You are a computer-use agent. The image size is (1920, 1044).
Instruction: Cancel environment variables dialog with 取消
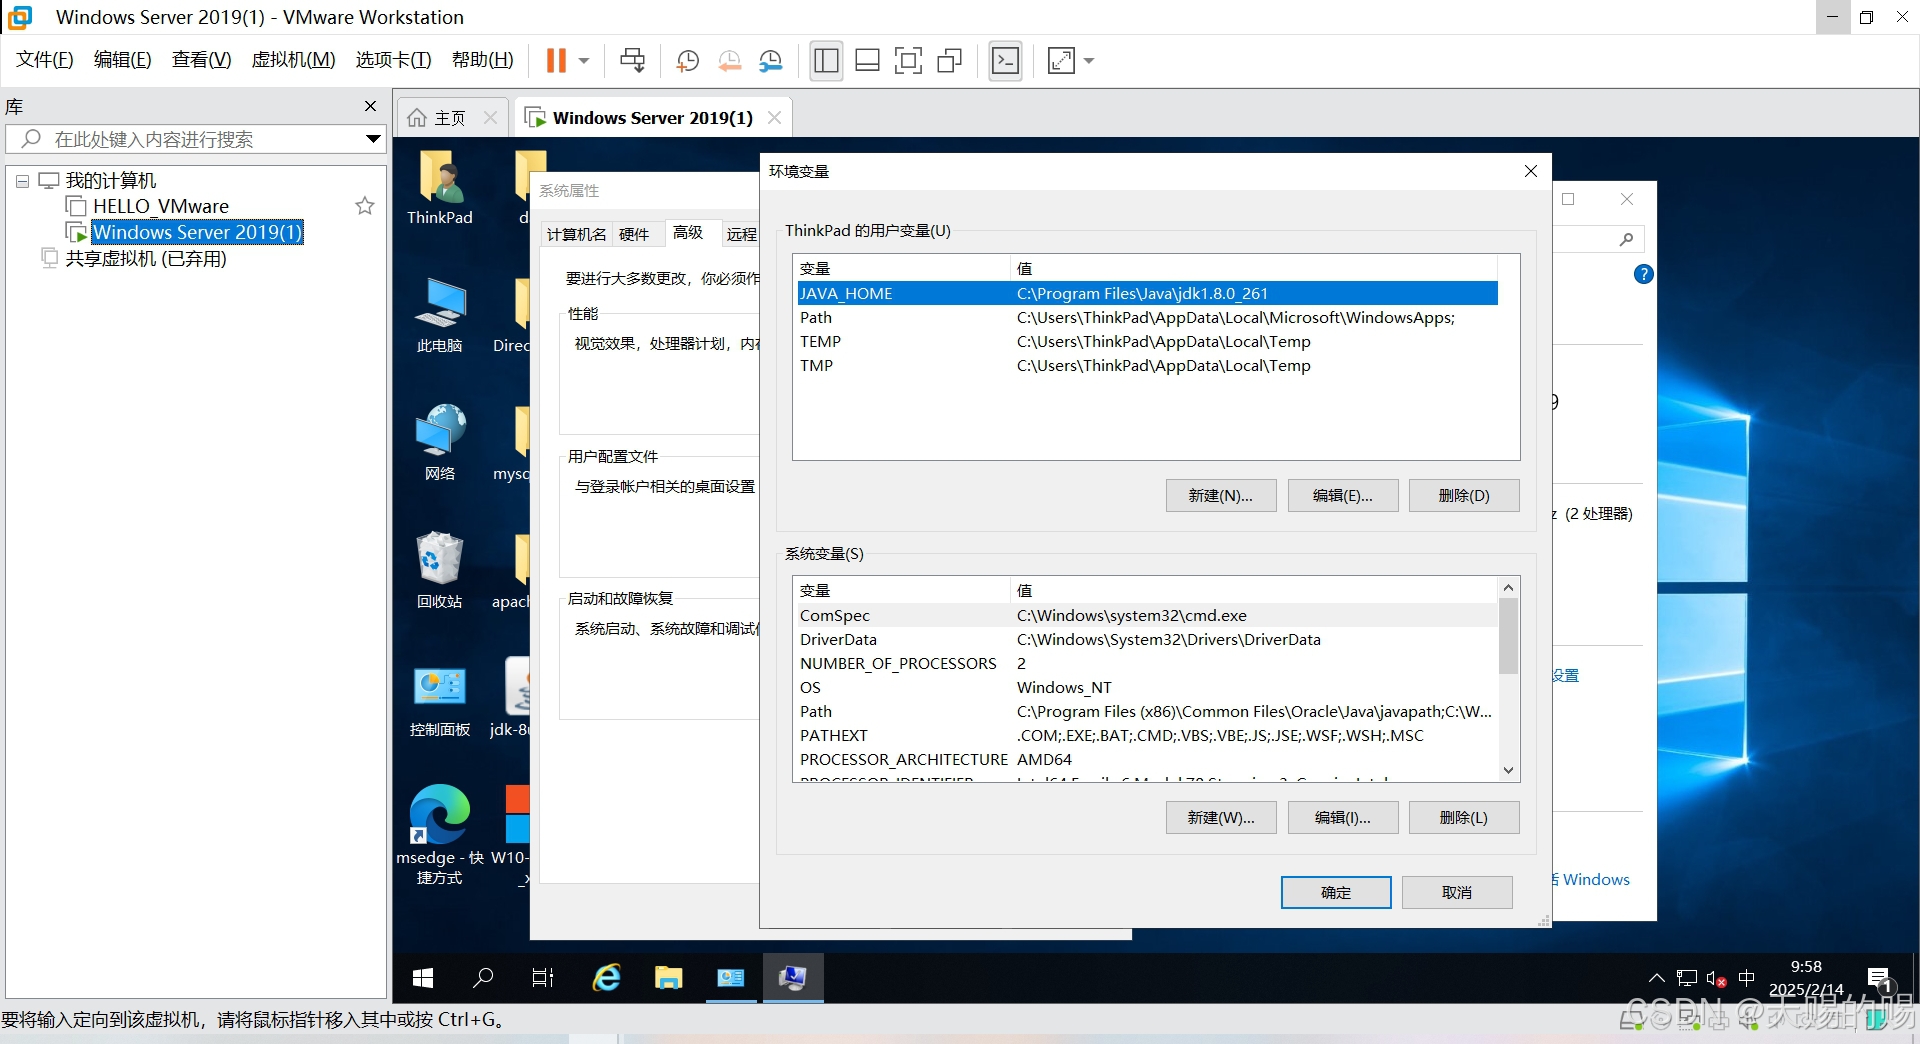tap(1457, 892)
